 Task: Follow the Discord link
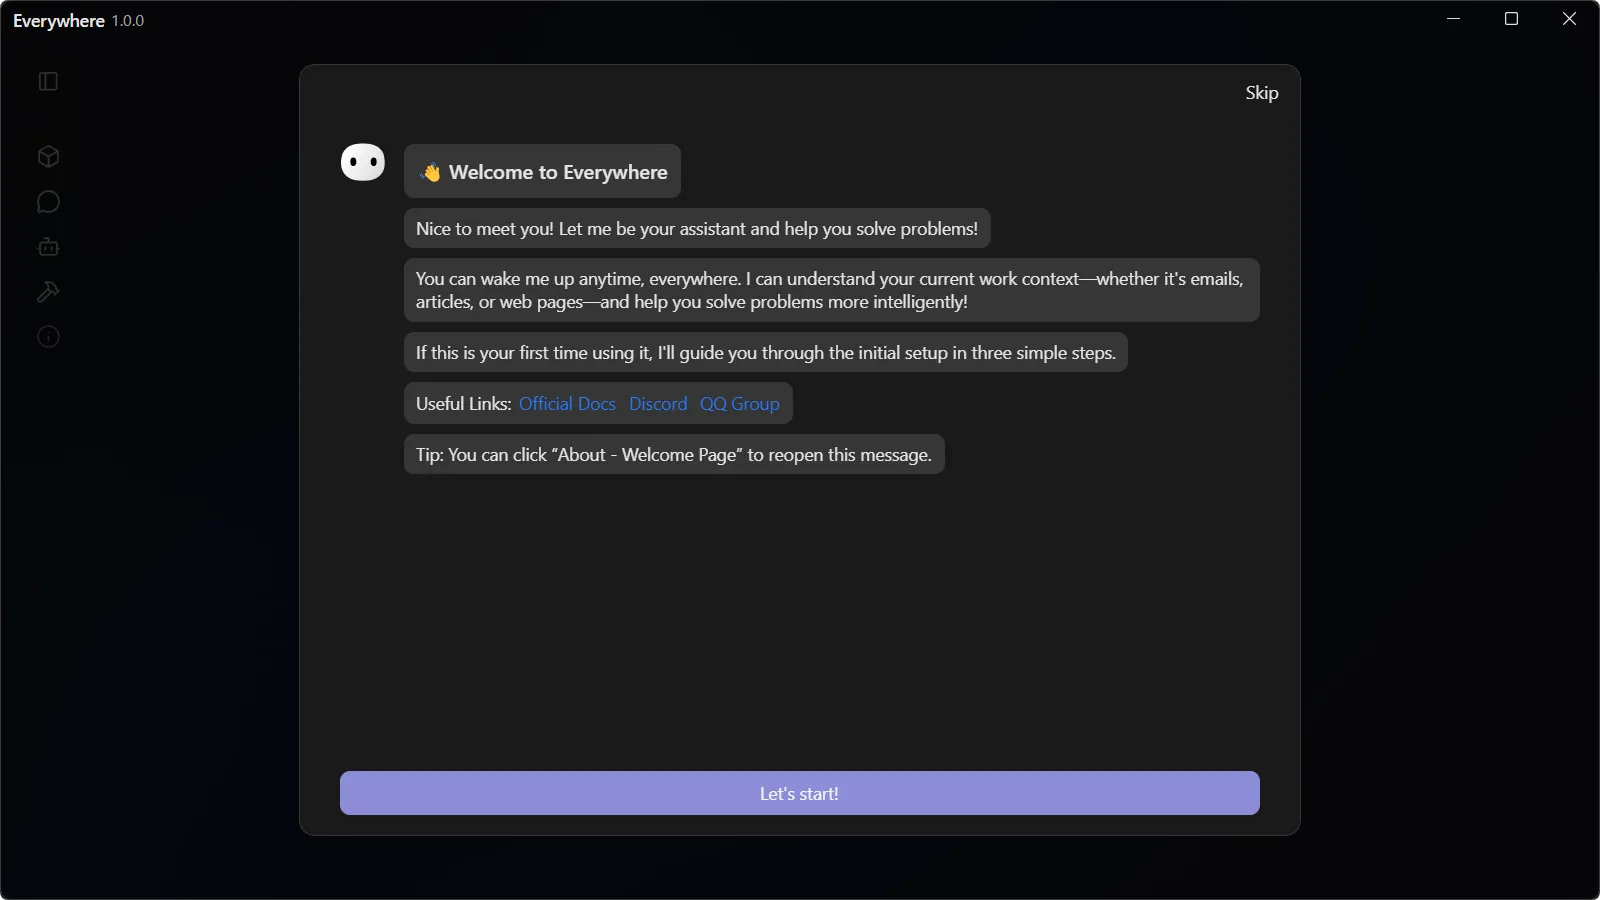[658, 404]
